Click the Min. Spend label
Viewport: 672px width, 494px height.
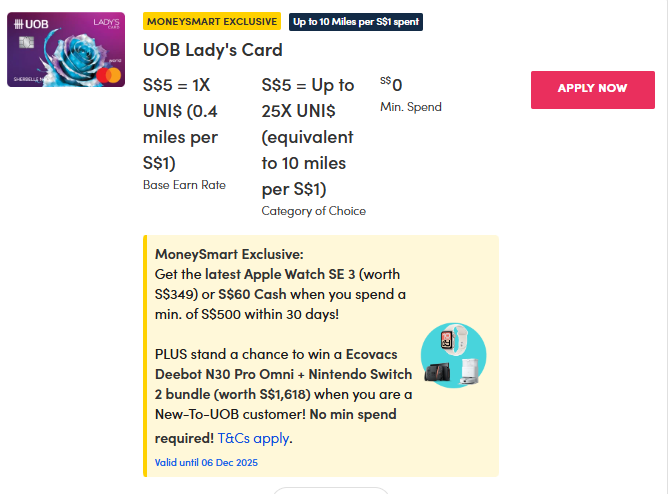[x=411, y=107]
